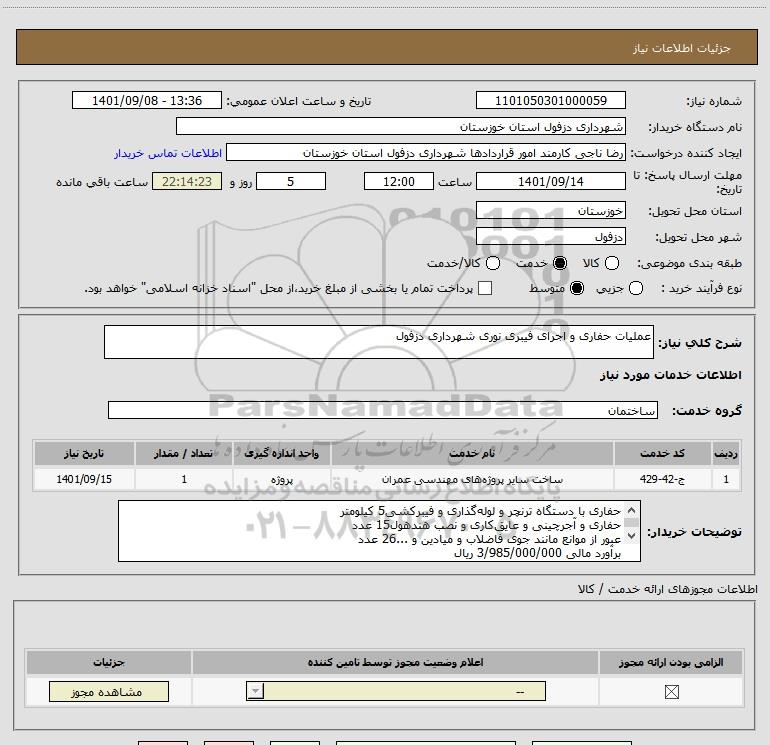Click the تاریخ نیاز column header
The width and height of the screenshot is (770, 745).
coord(84,453)
